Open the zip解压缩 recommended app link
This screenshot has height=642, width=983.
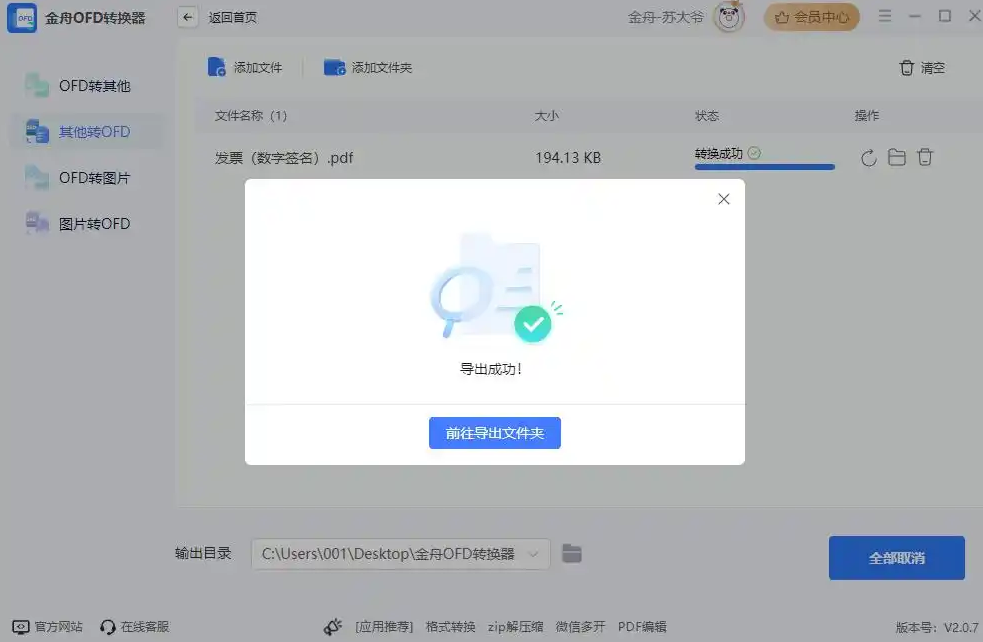pos(515,627)
